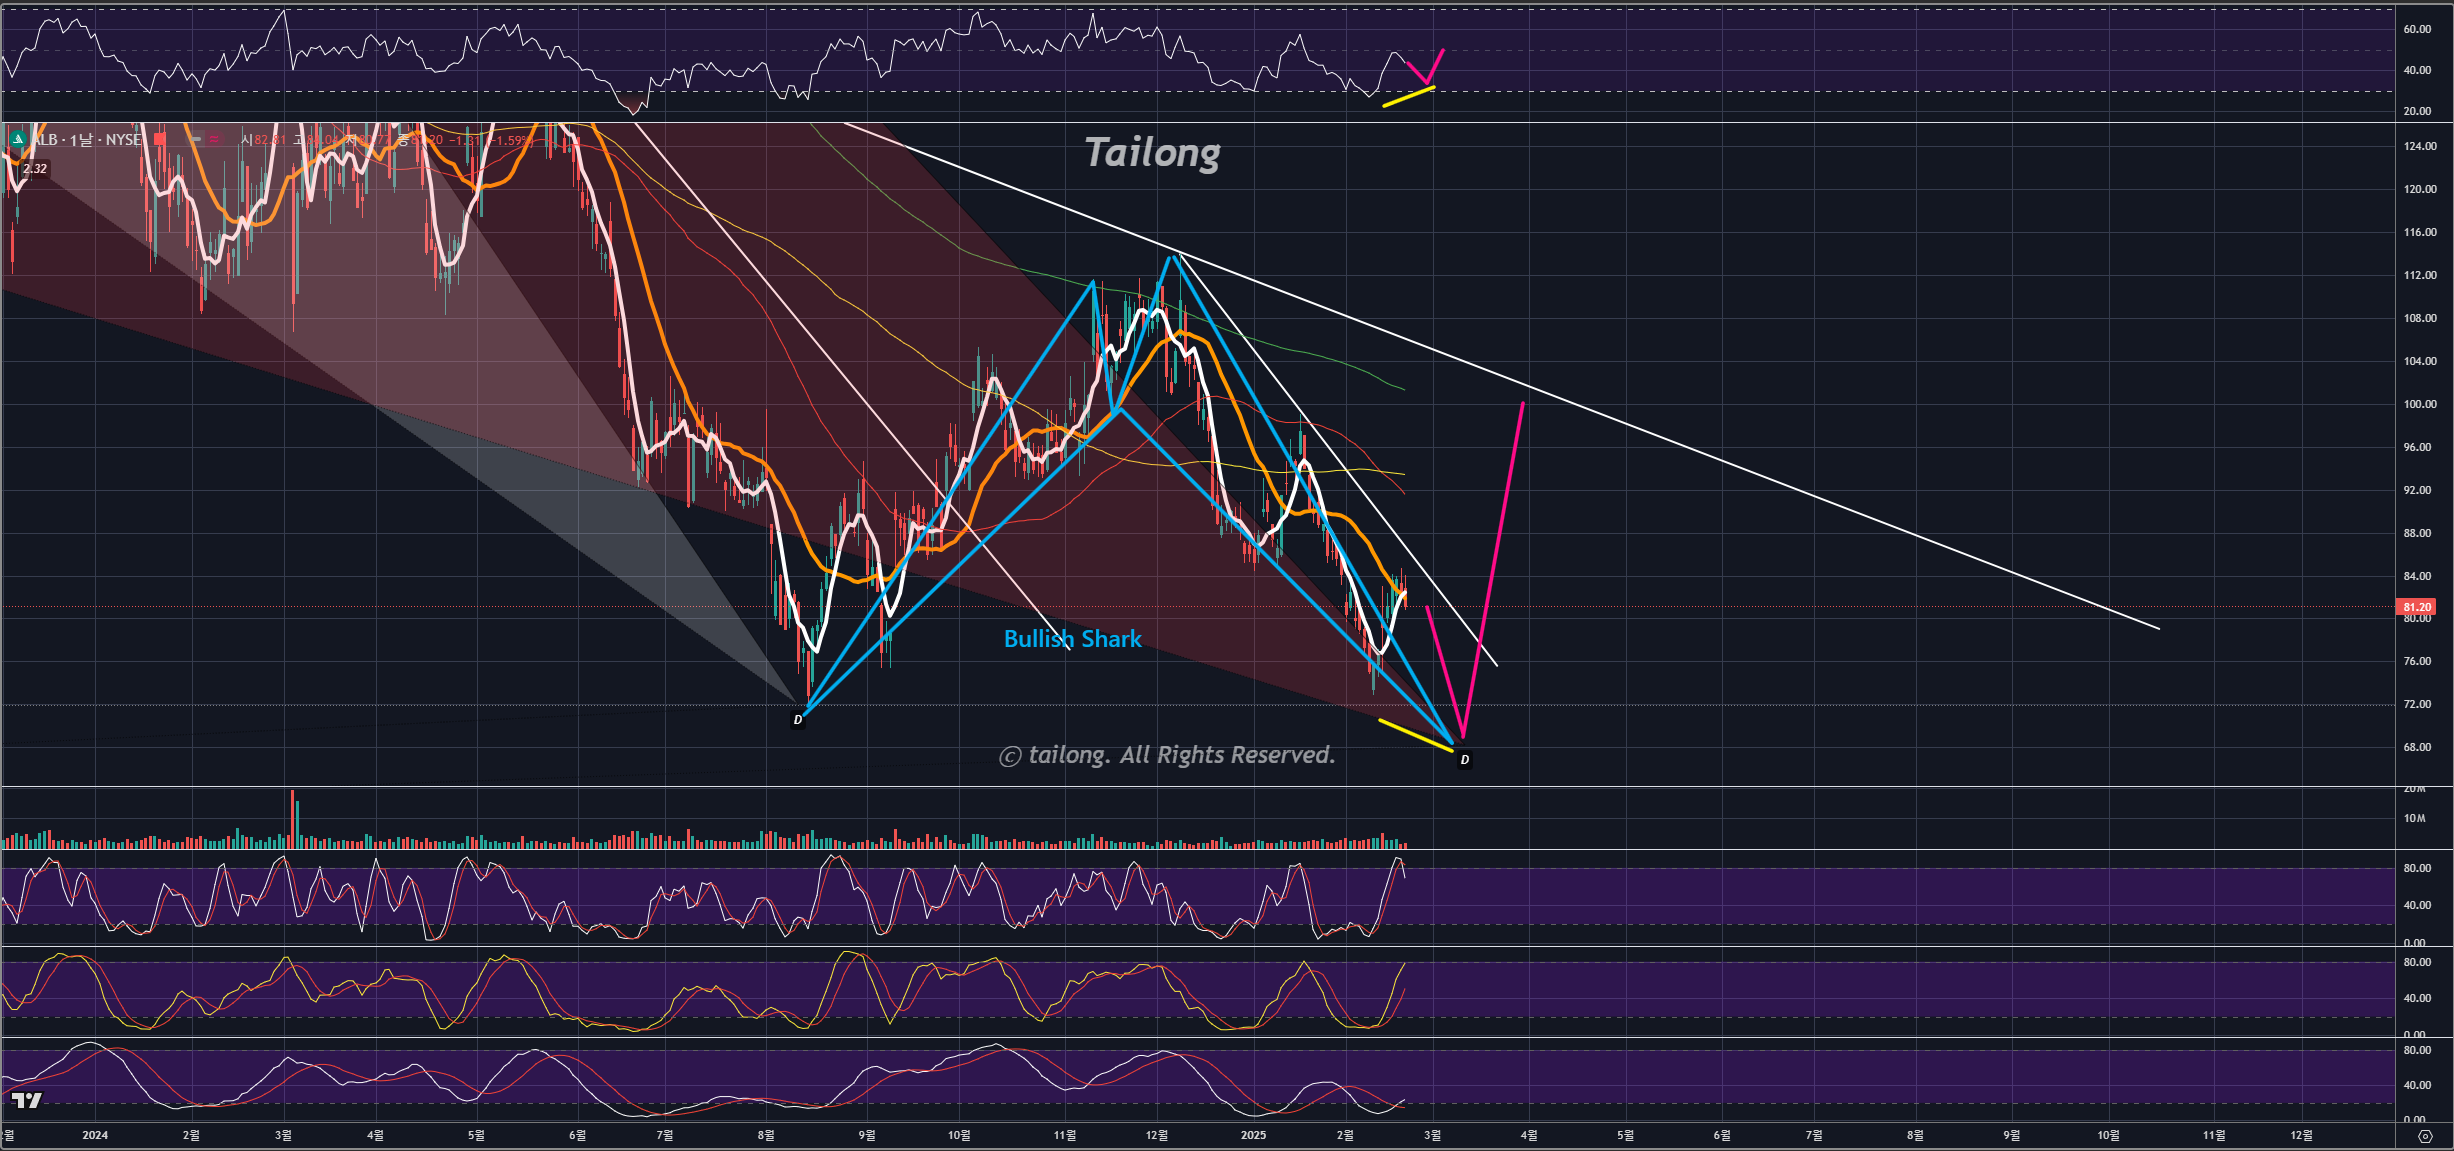Click the pink approximate-equals indicator icon
This screenshot has height=1151, width=2454.
(x=214, y=139)
